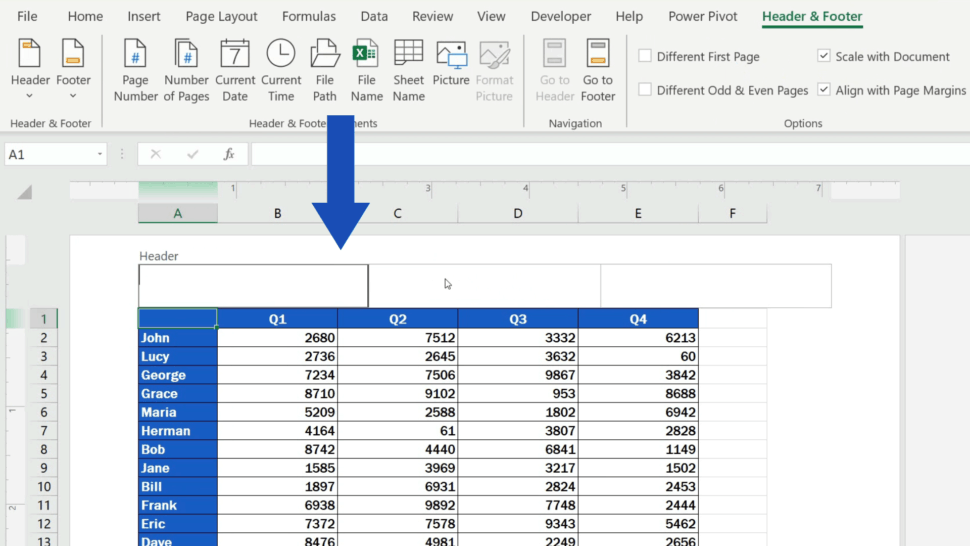Open the Review tab
The height and width of the screenshot is (546, 970).
tap(432, 16)
